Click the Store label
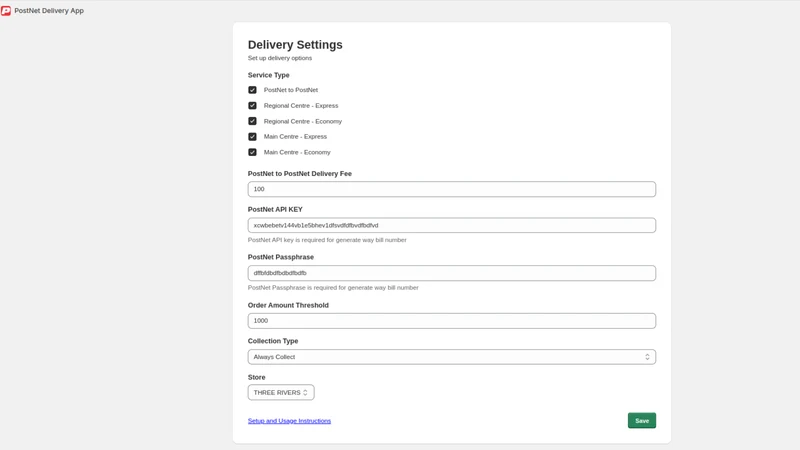800x450 pixels. [257, 377]
